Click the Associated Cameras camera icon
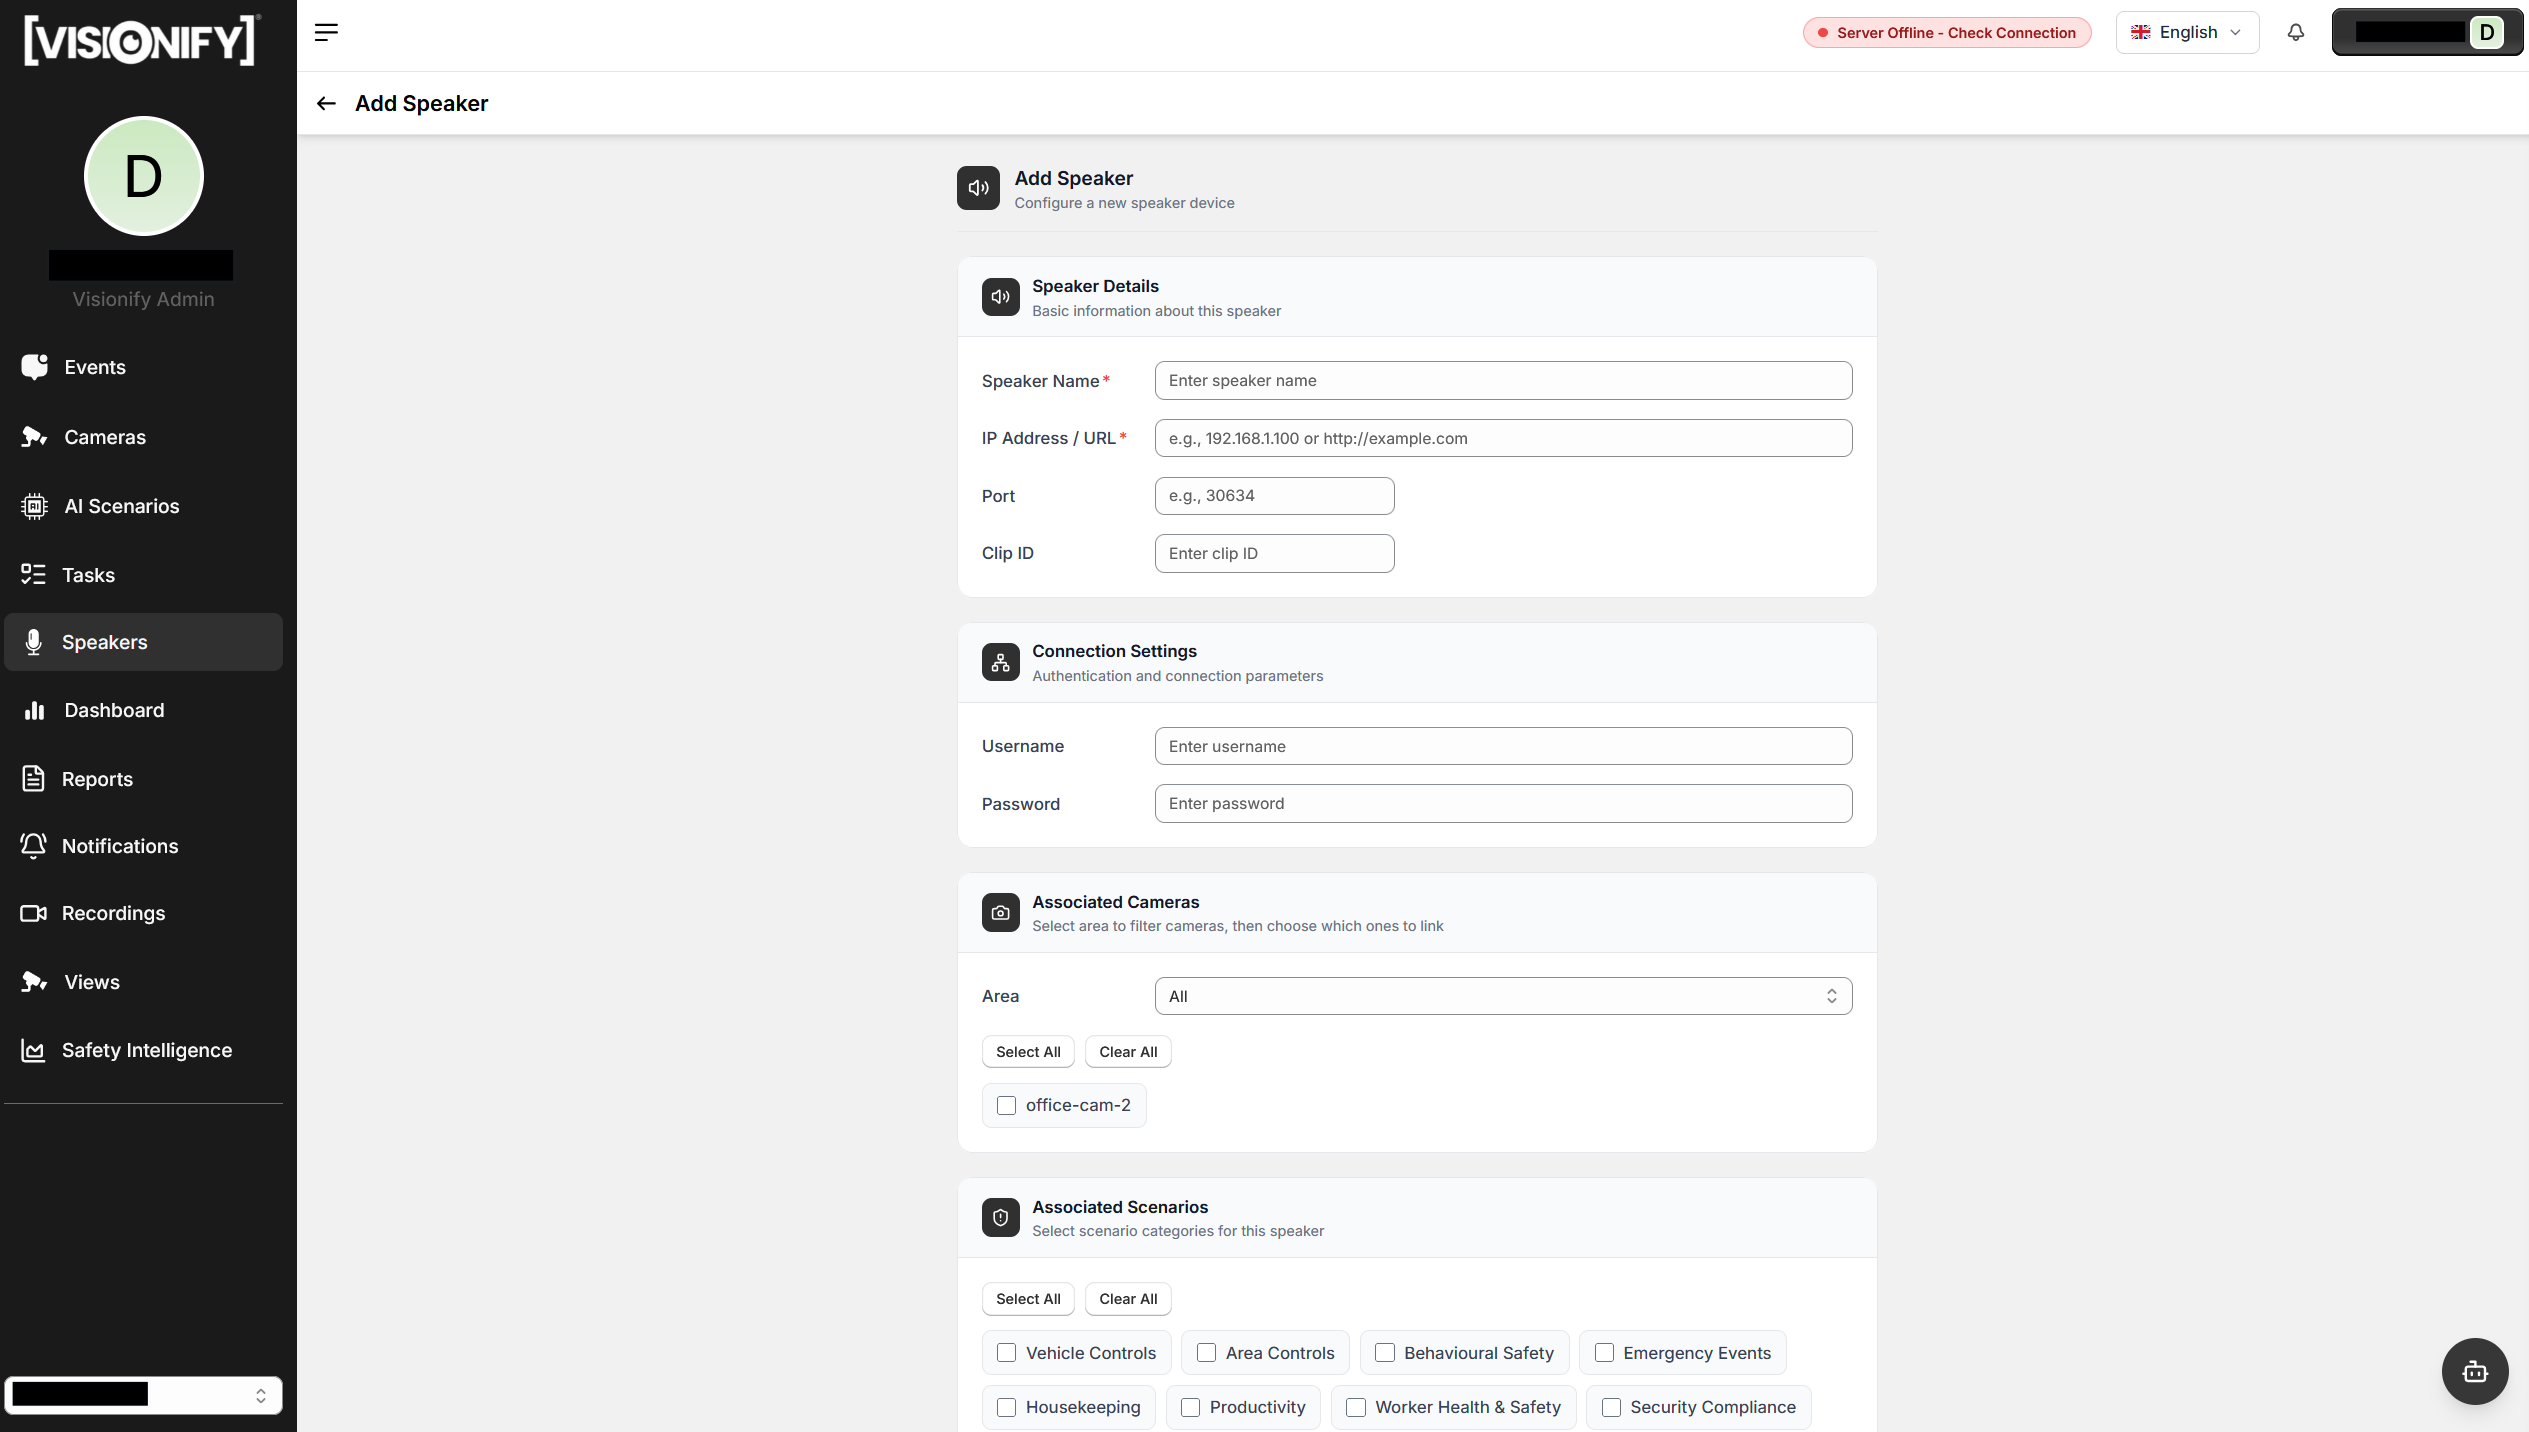This screenshot has height=1432, width=2529. tap(1000, 912)
